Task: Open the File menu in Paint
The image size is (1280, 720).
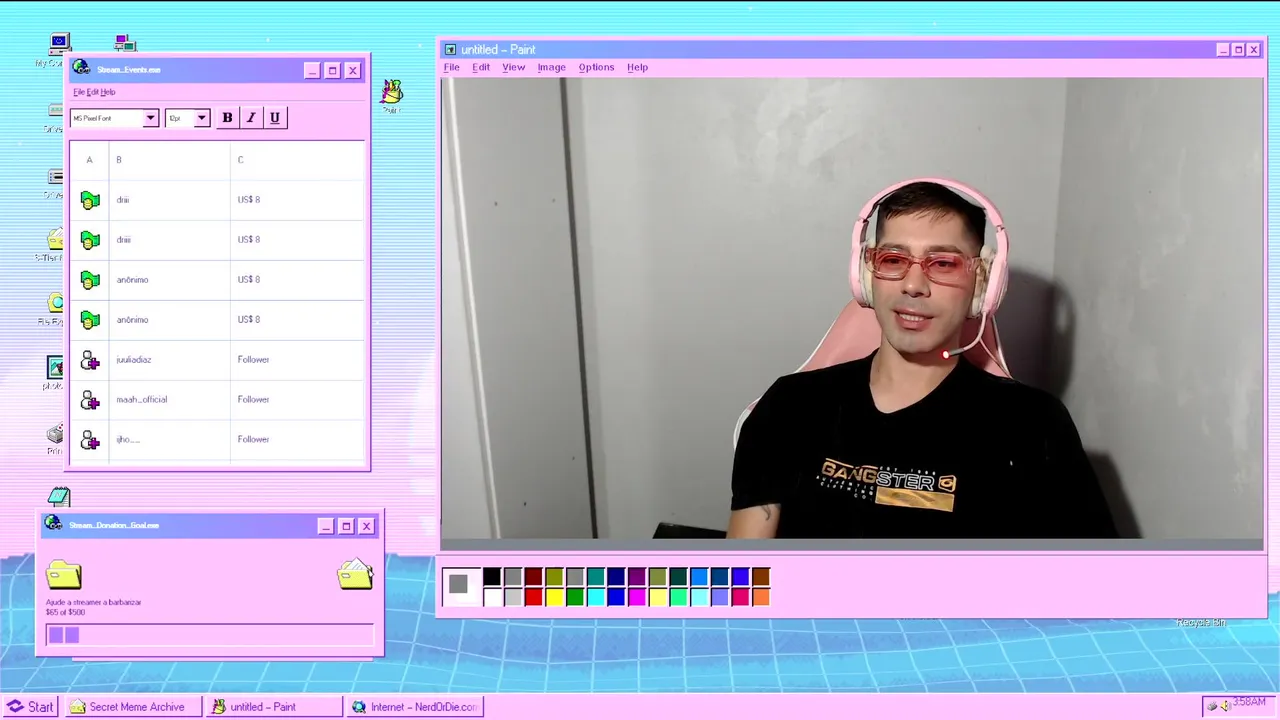Action: (451, 67)
